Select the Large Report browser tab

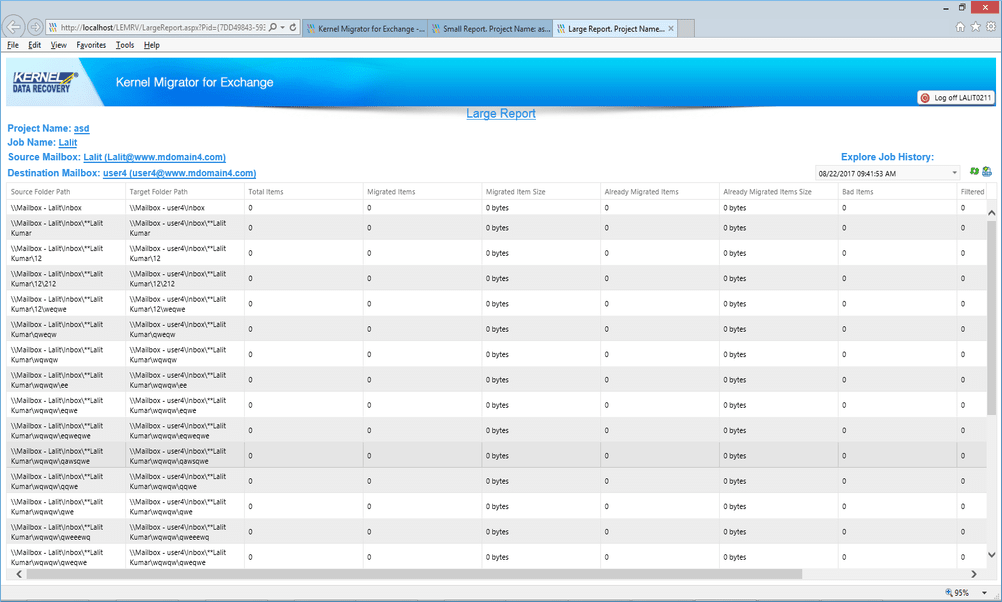tap(615, 29)
